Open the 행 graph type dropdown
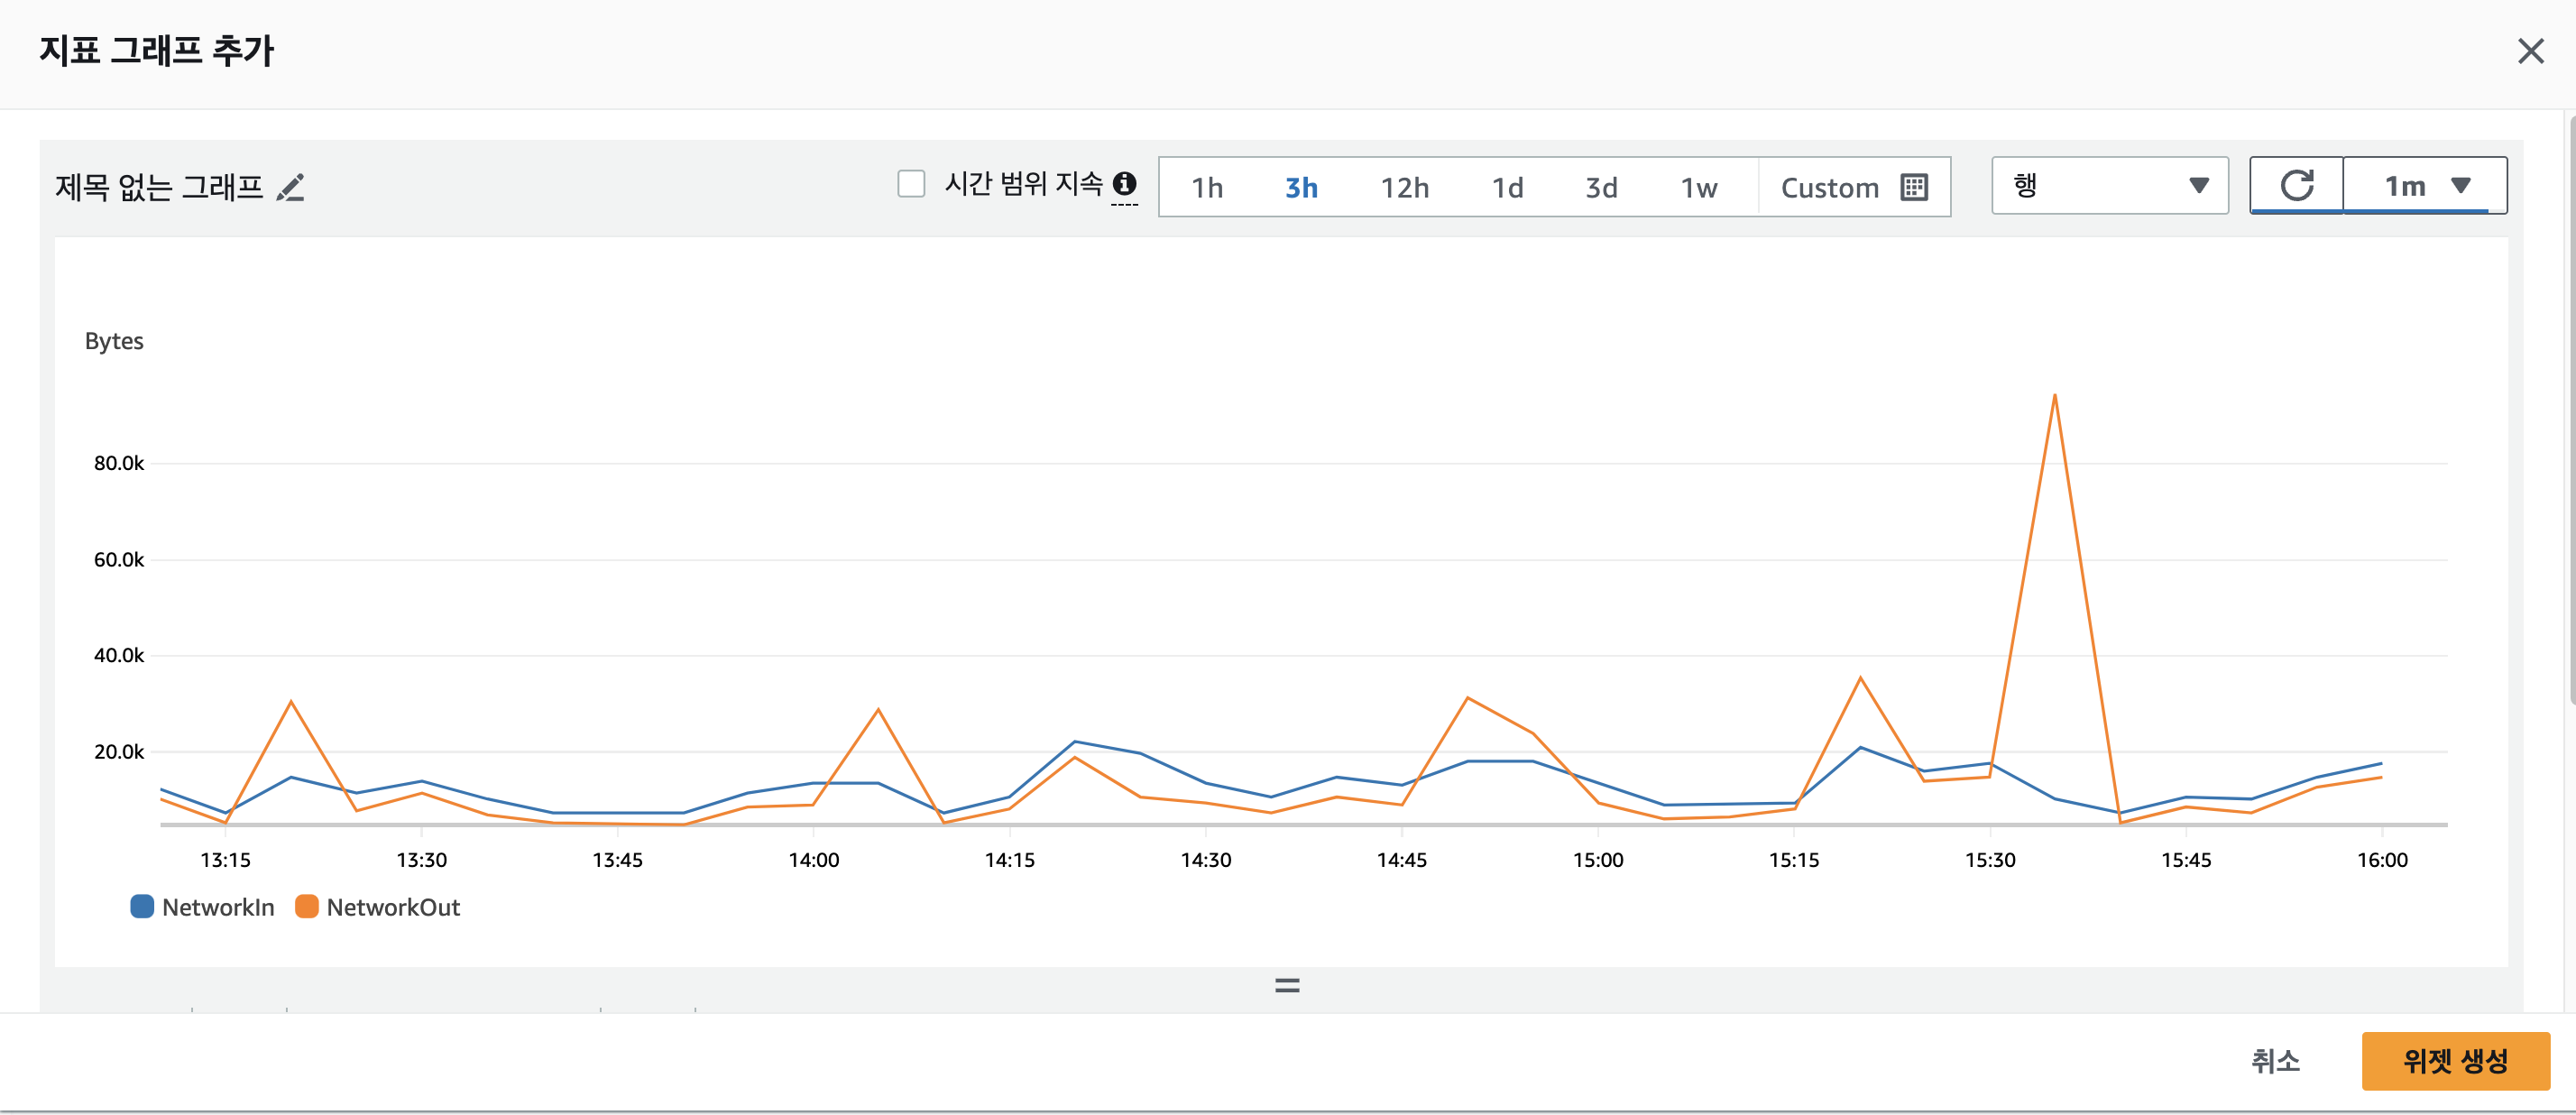Screen dimensions: 2576x1115 (2109, 186)
